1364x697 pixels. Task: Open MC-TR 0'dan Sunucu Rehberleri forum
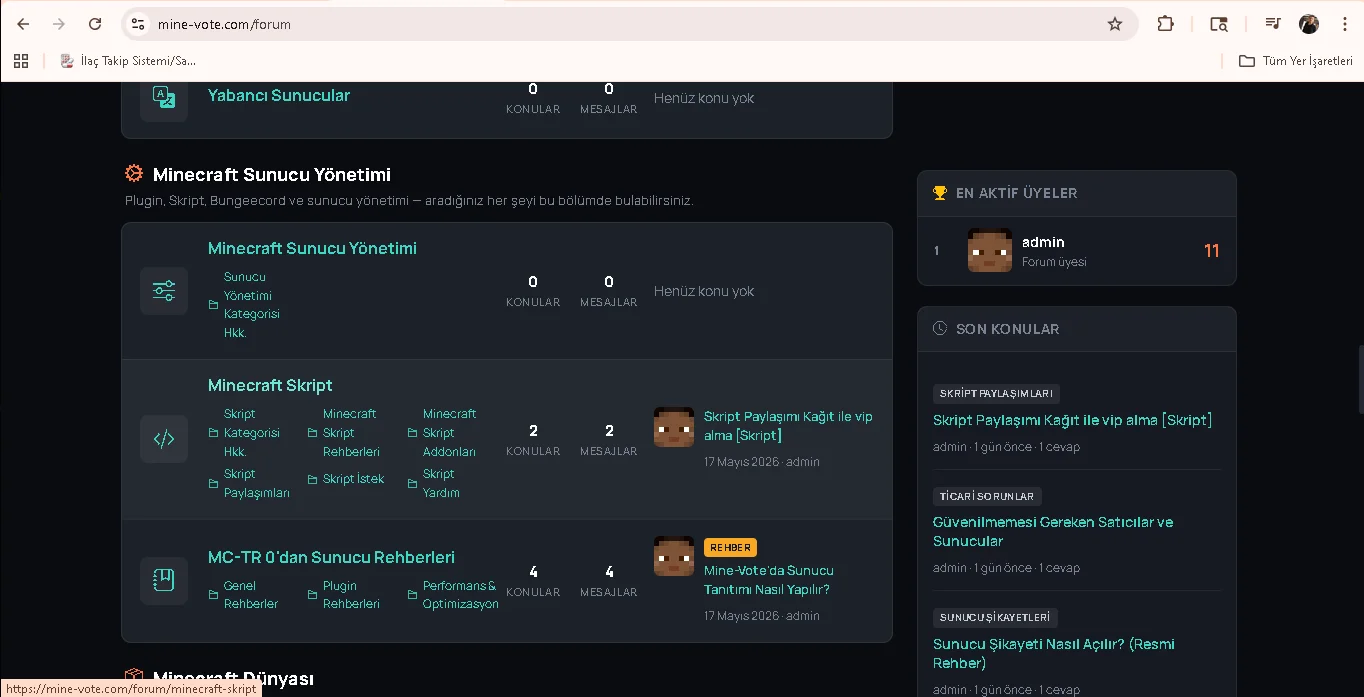(x=331, y=557)
